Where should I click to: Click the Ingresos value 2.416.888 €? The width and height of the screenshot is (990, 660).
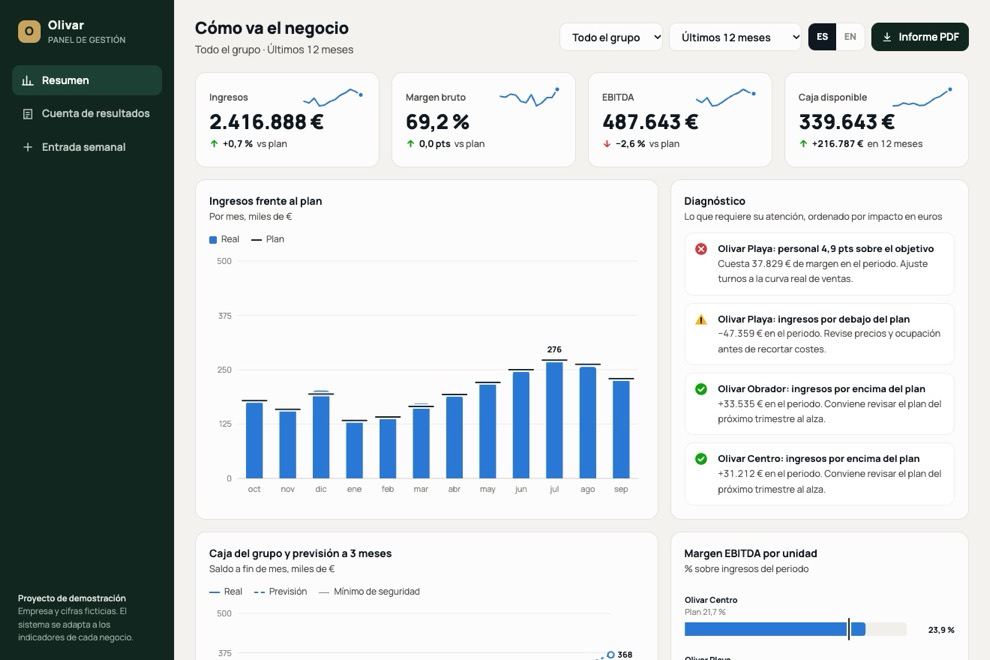[266, 122]
